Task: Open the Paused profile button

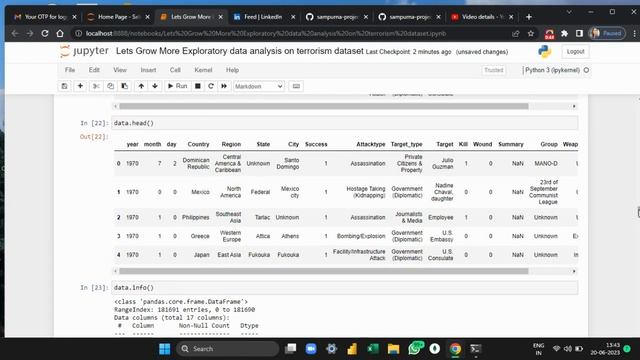Action: tap(607, 33)
